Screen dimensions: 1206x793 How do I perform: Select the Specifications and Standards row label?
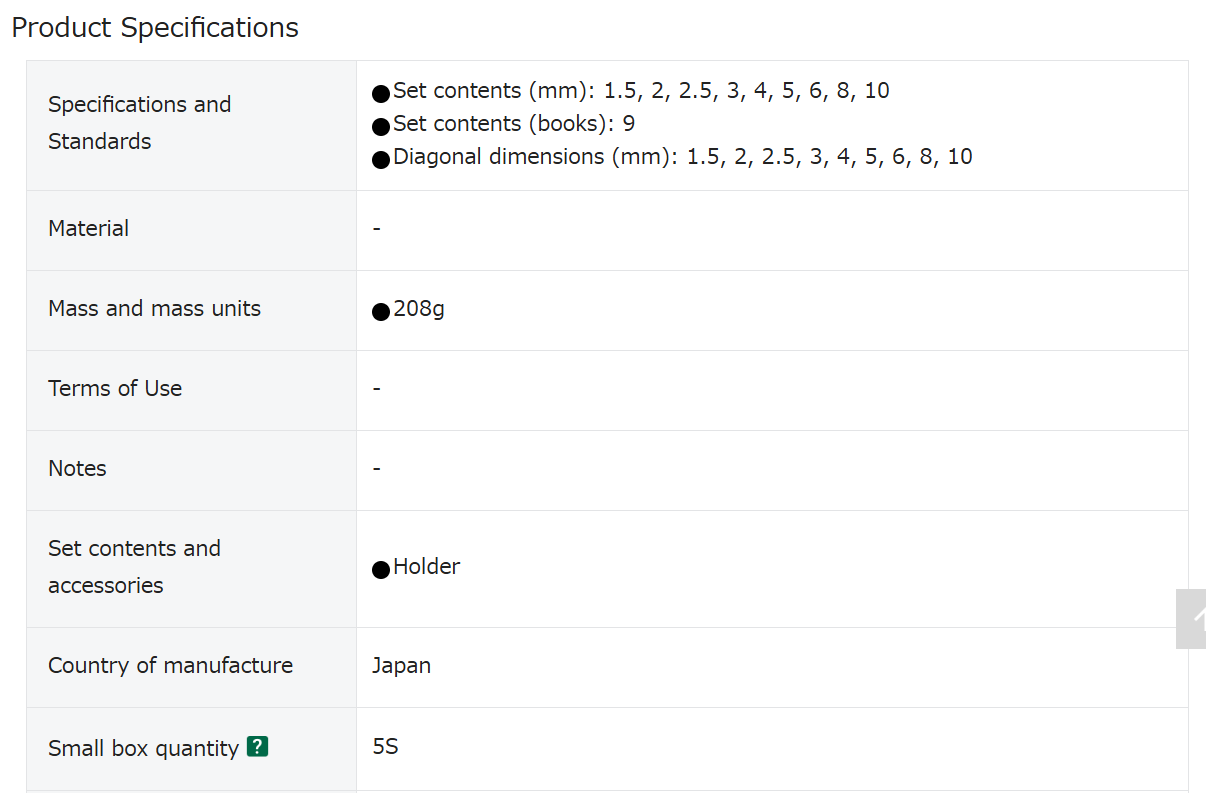140,123
